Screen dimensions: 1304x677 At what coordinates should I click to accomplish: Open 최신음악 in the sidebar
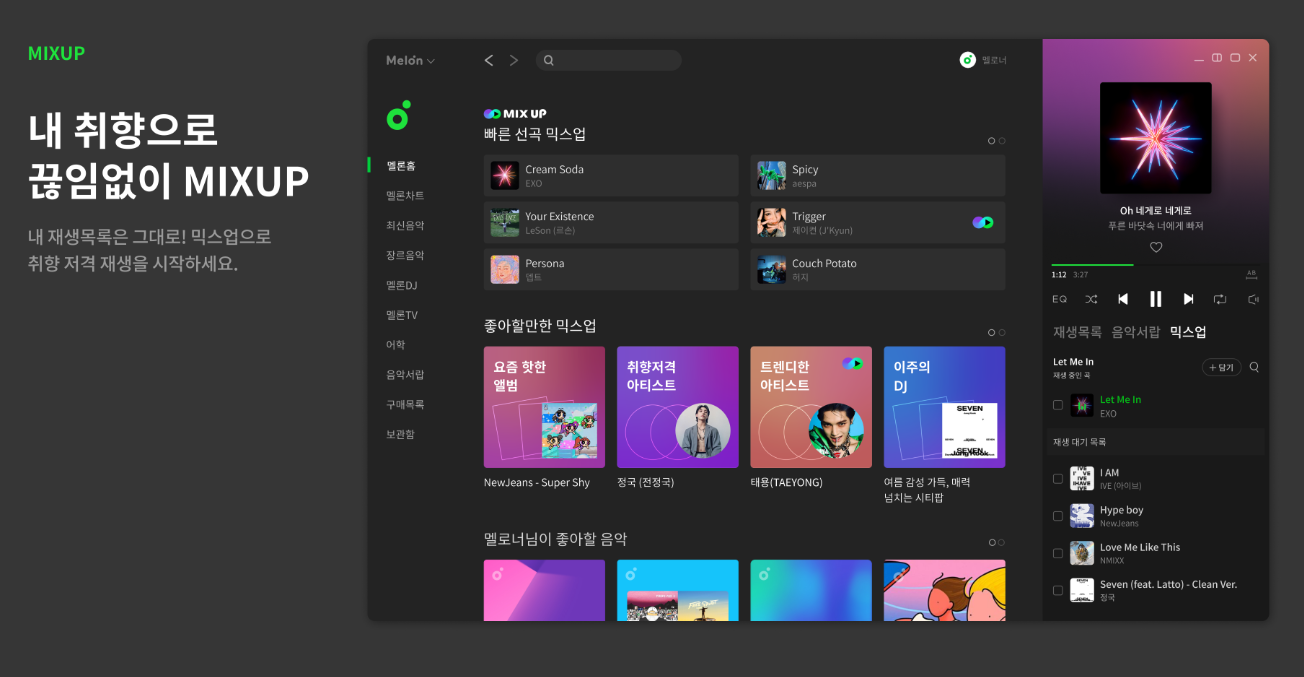click(x=405, y=225)
